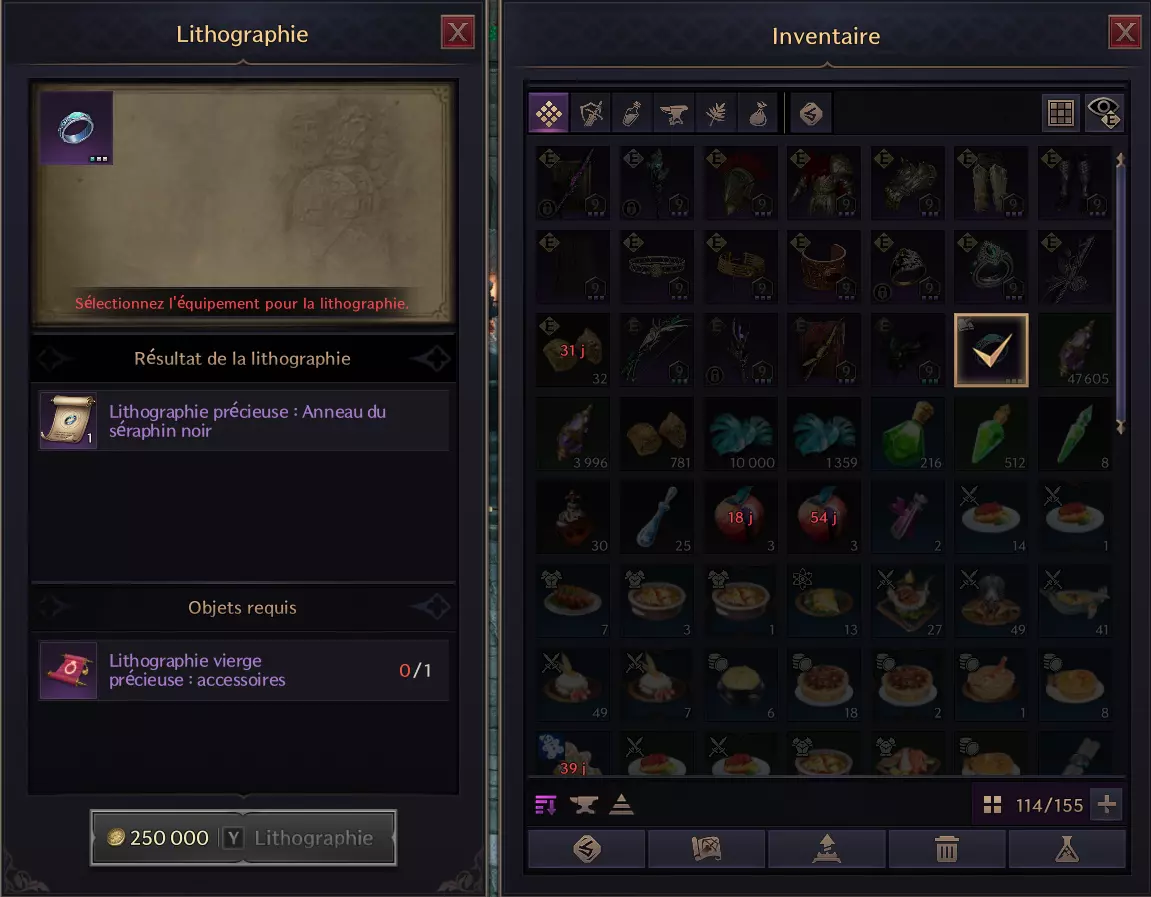The height and width of the screenshot is (897, 1151).
Task: Click the selected ring slot in Lithographie panel
Action: pyautogui.click(x=76, y=128)
